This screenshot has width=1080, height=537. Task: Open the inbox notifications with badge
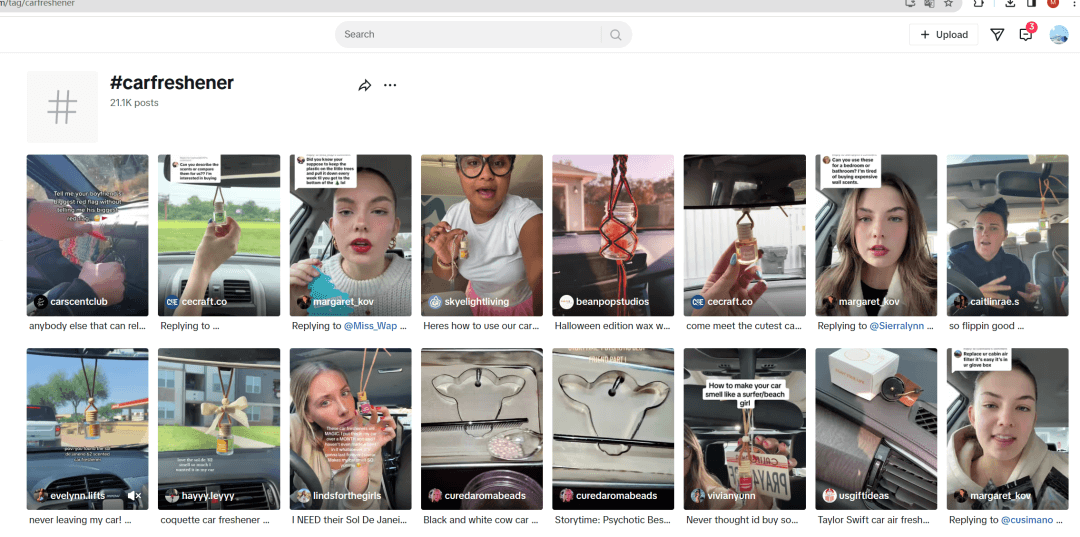coord(1025,34)
